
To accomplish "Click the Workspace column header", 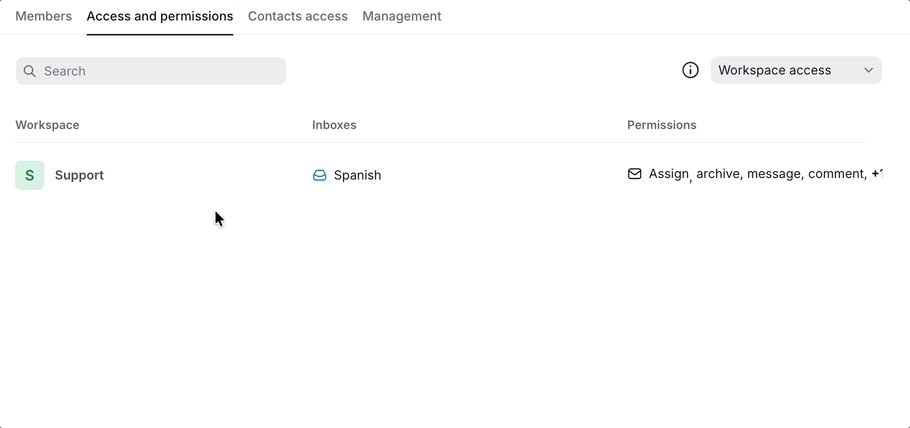I will pos(47,125).
